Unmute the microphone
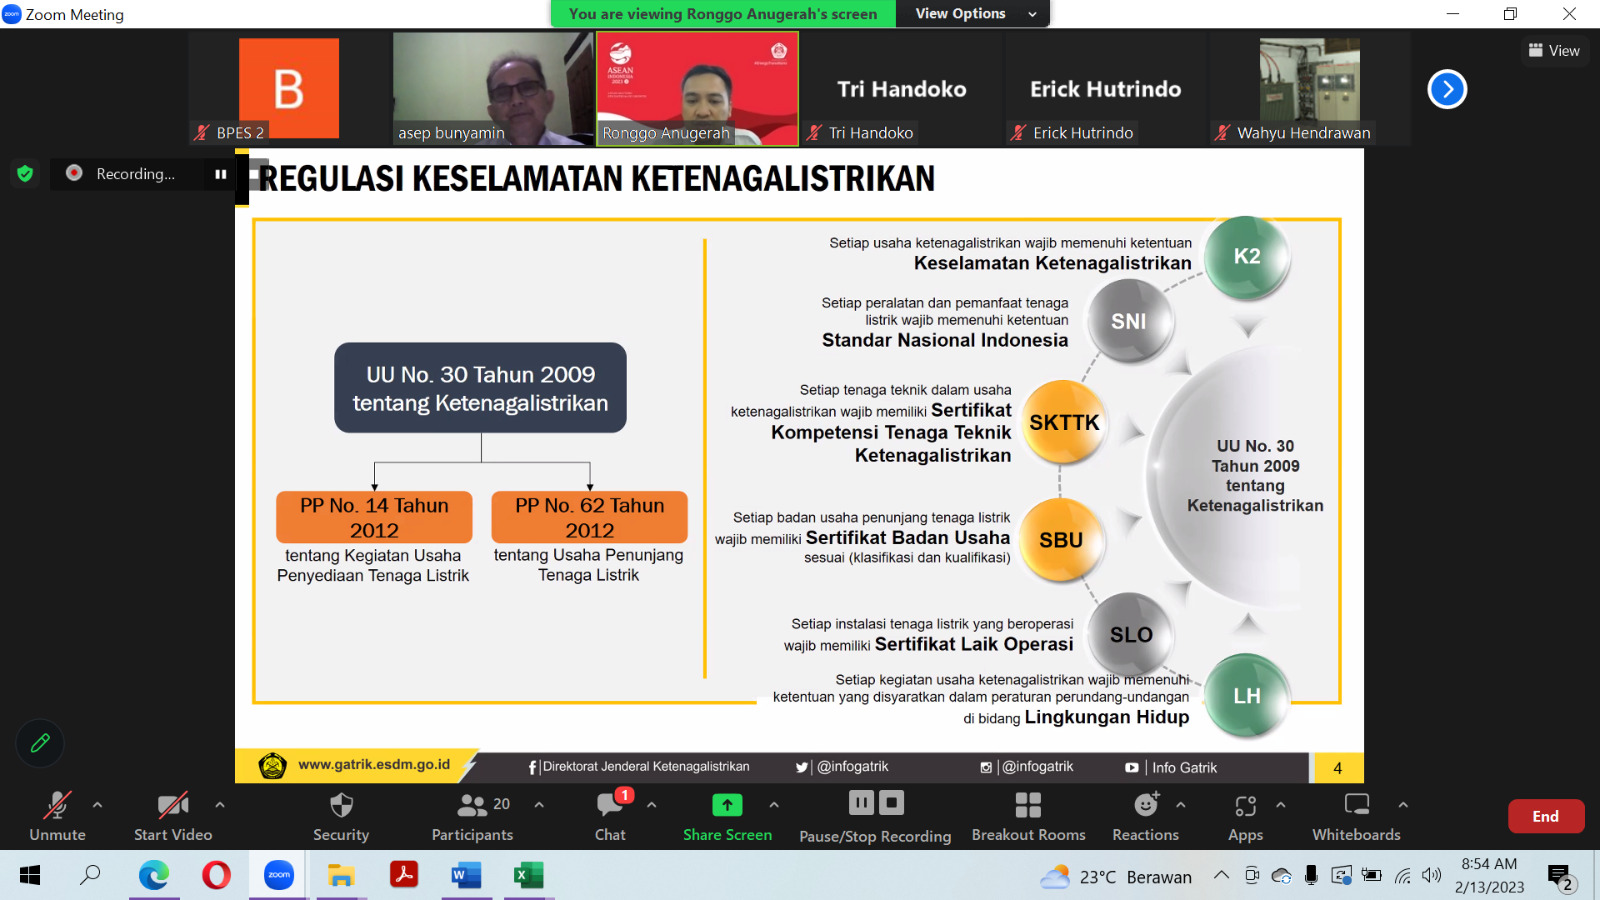 pos(57,816)
